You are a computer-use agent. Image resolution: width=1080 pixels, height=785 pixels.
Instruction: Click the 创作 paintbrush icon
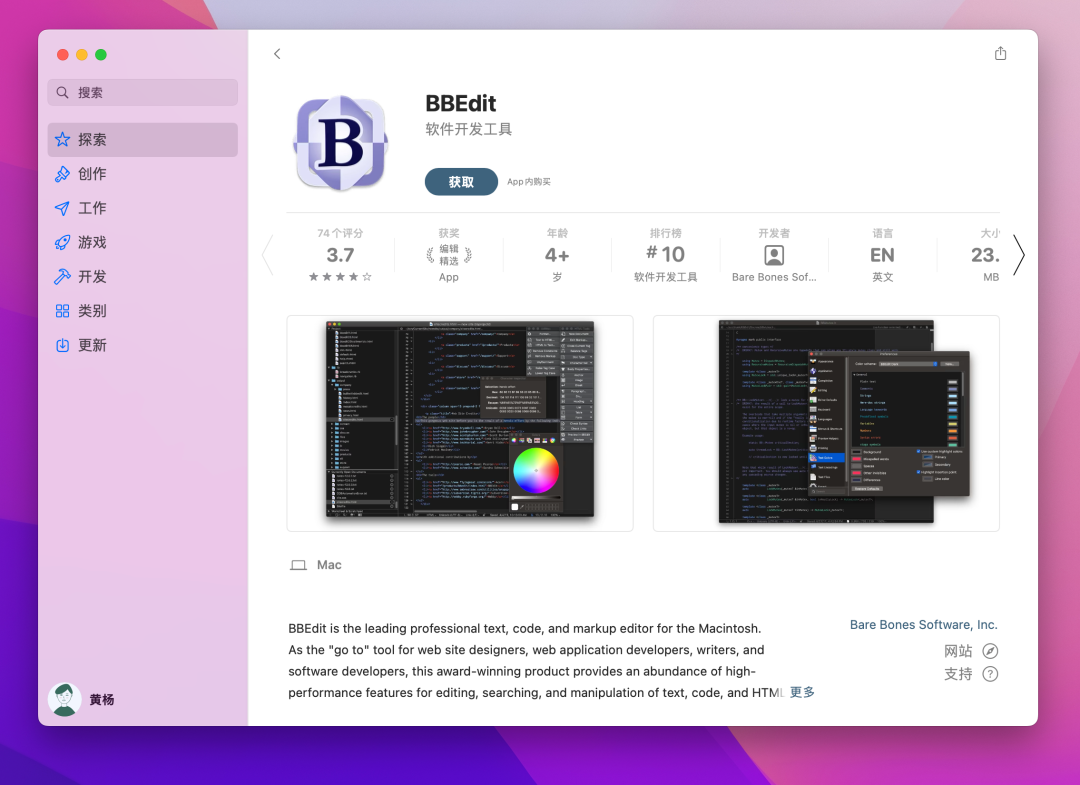(63, 174)
